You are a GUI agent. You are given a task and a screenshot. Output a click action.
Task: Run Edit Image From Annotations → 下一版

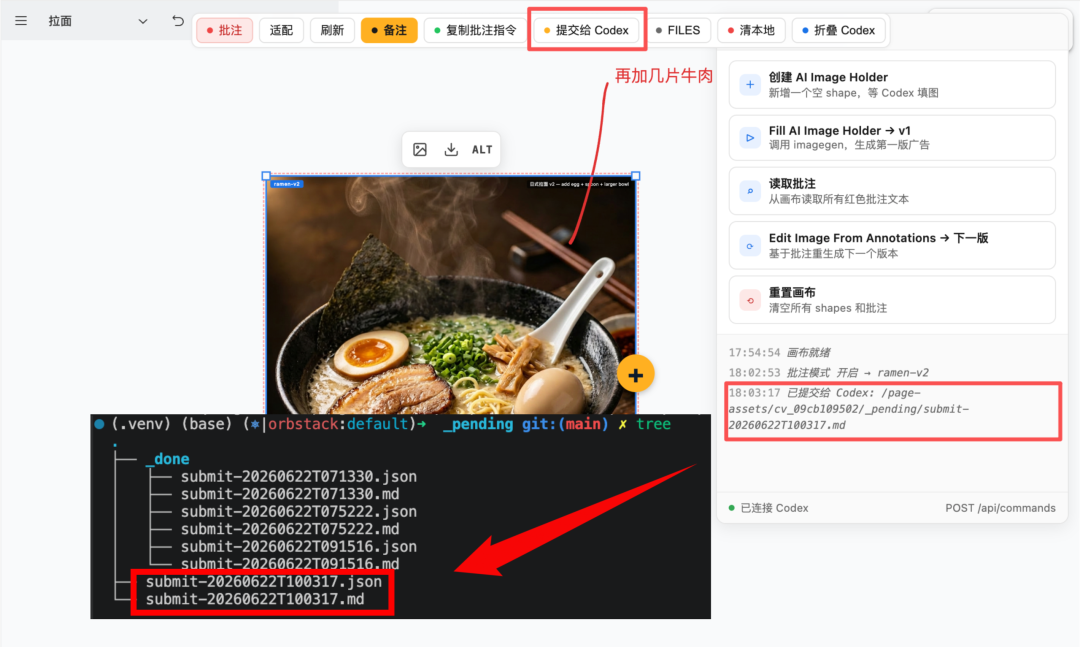892,245
